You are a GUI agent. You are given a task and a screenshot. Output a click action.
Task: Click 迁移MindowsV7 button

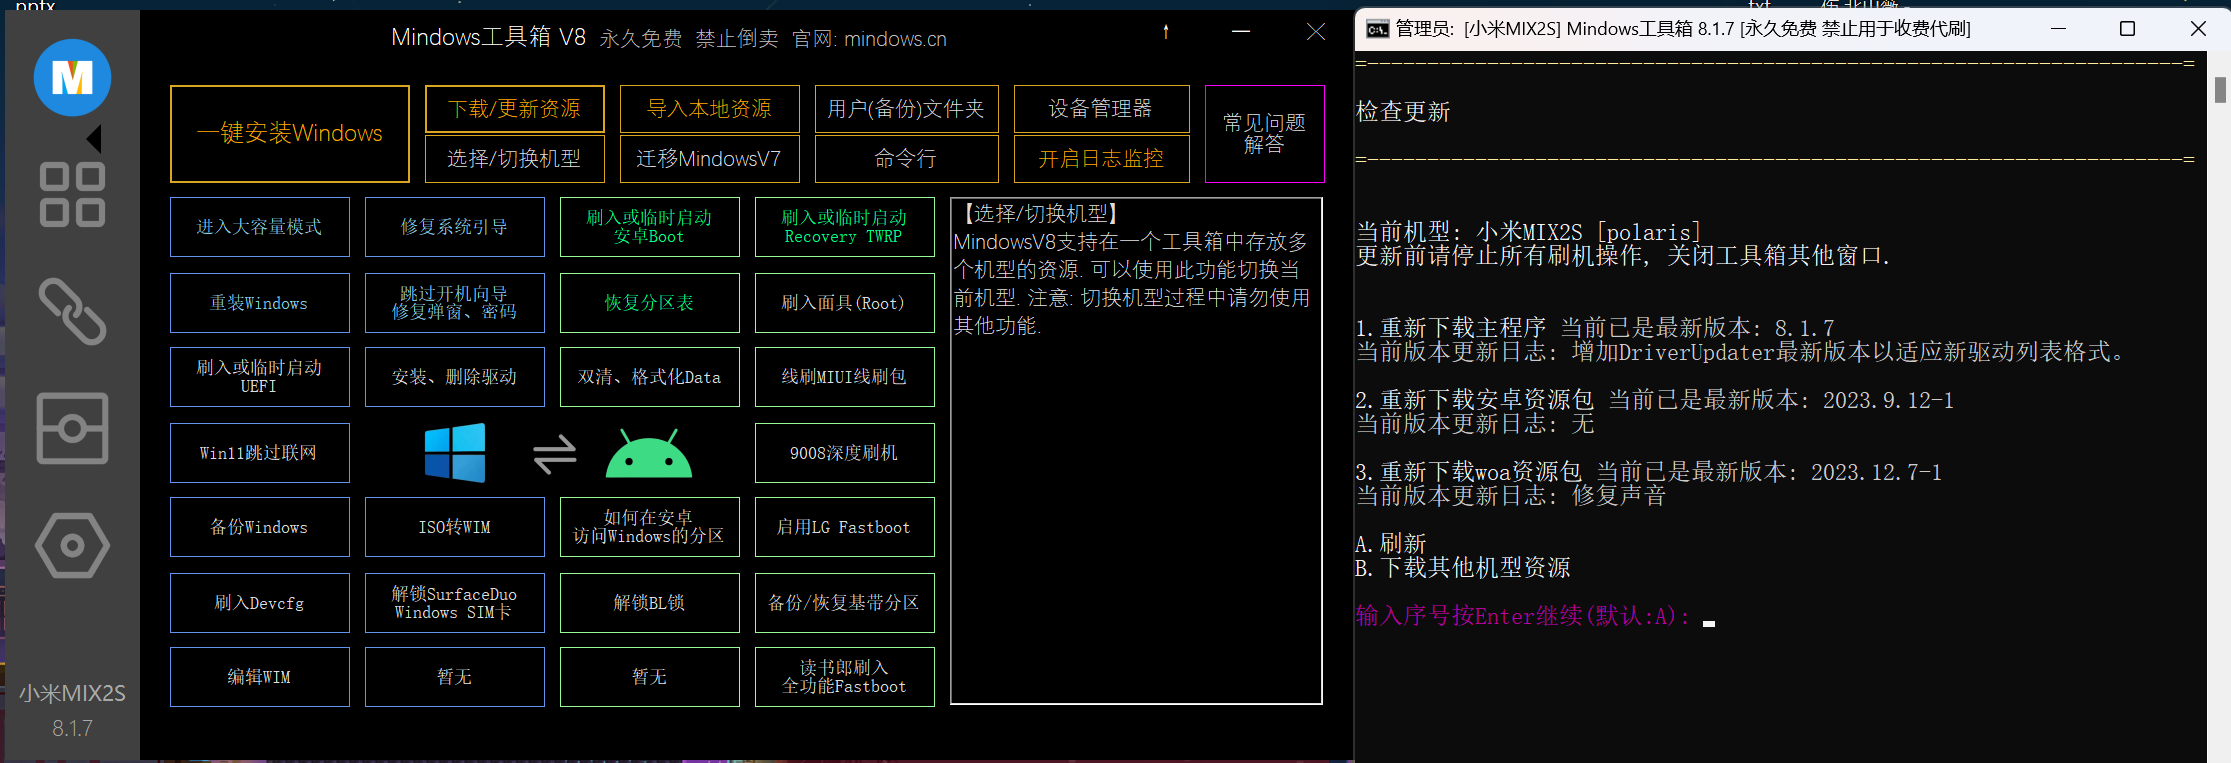pos(710,159)
